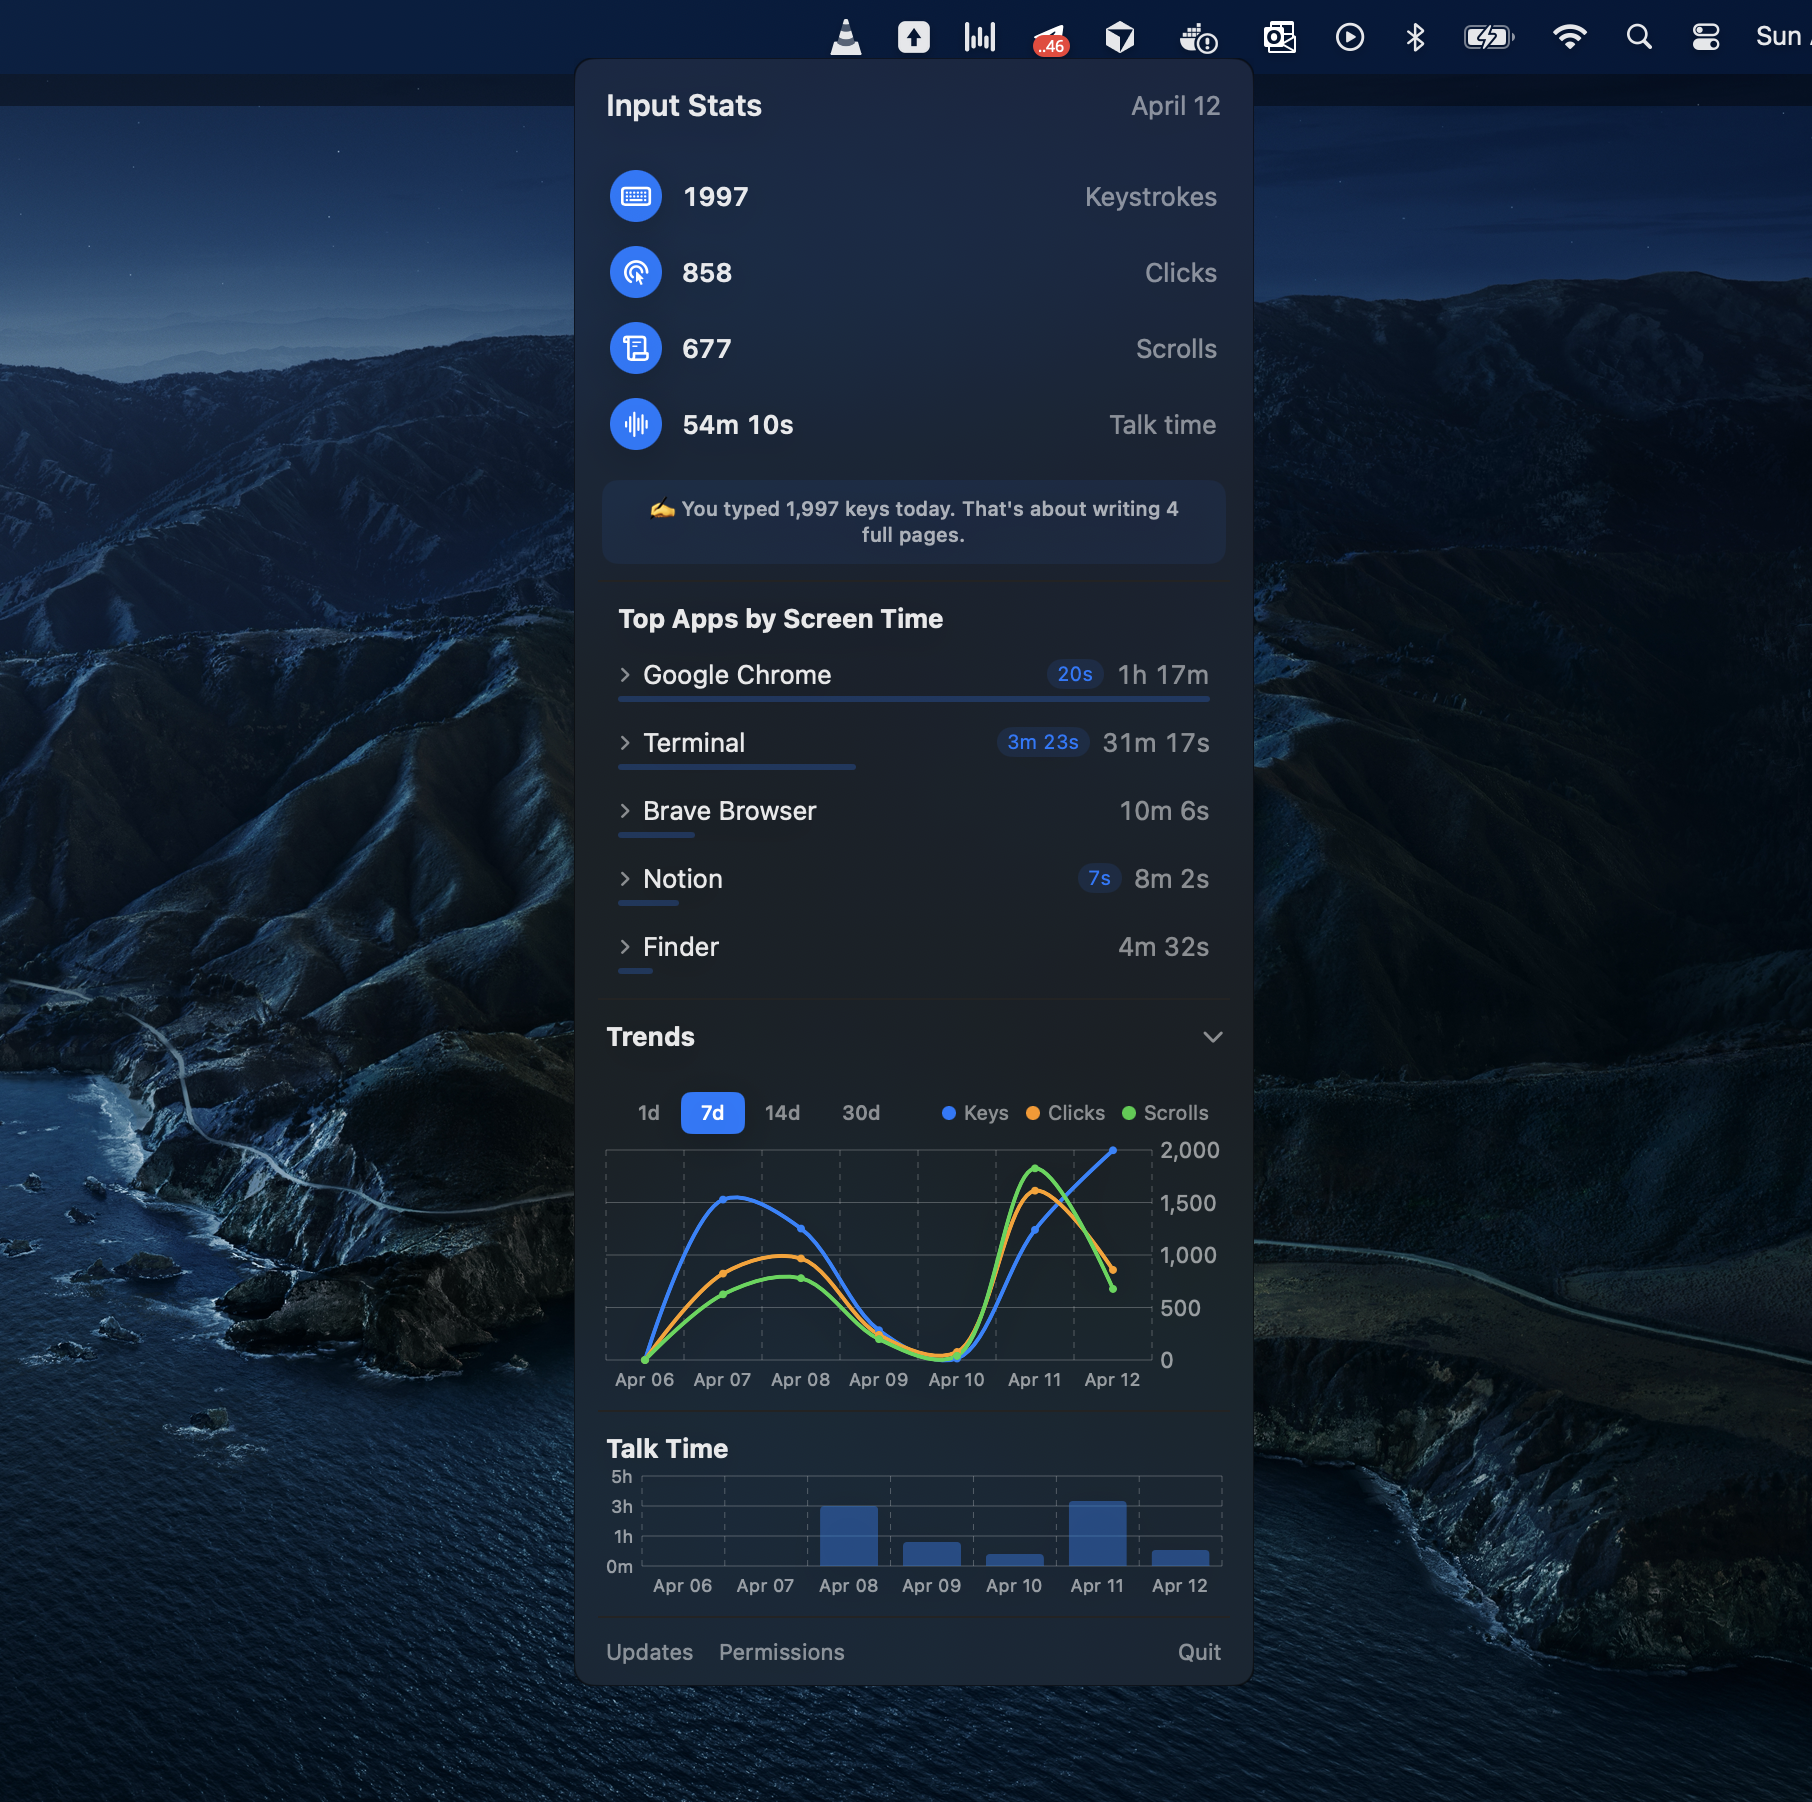This screenshot has width=1812, height=1802.
Task: Open the Bluetooth menu bar icon
Action: point(1414,36)
